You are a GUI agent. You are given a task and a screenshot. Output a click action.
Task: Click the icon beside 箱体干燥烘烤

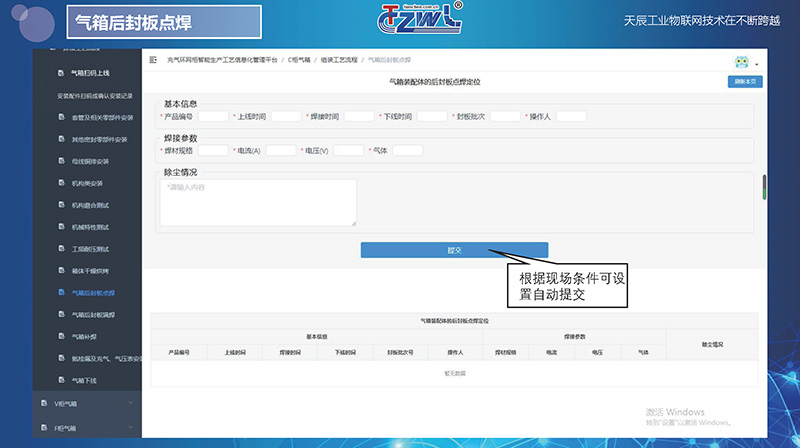61,271
